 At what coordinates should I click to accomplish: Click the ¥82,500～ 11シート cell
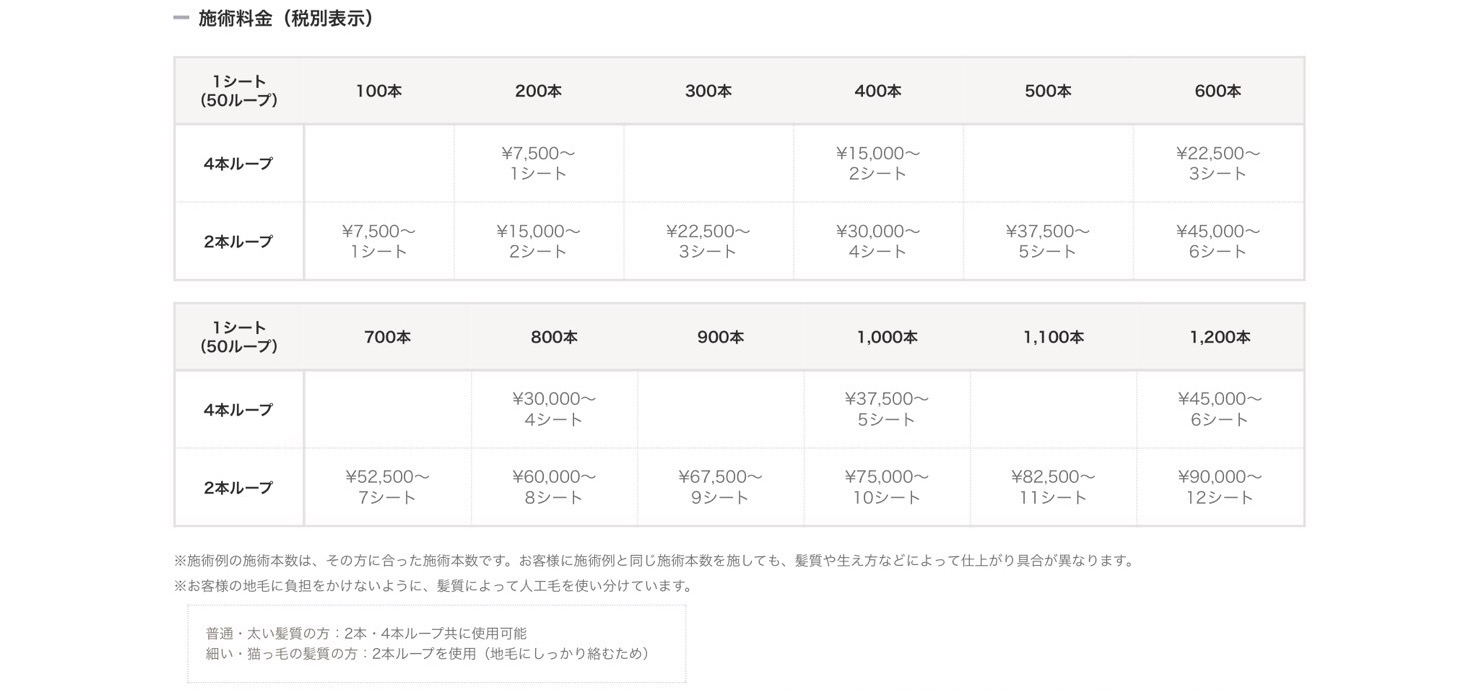point(1053,487)
